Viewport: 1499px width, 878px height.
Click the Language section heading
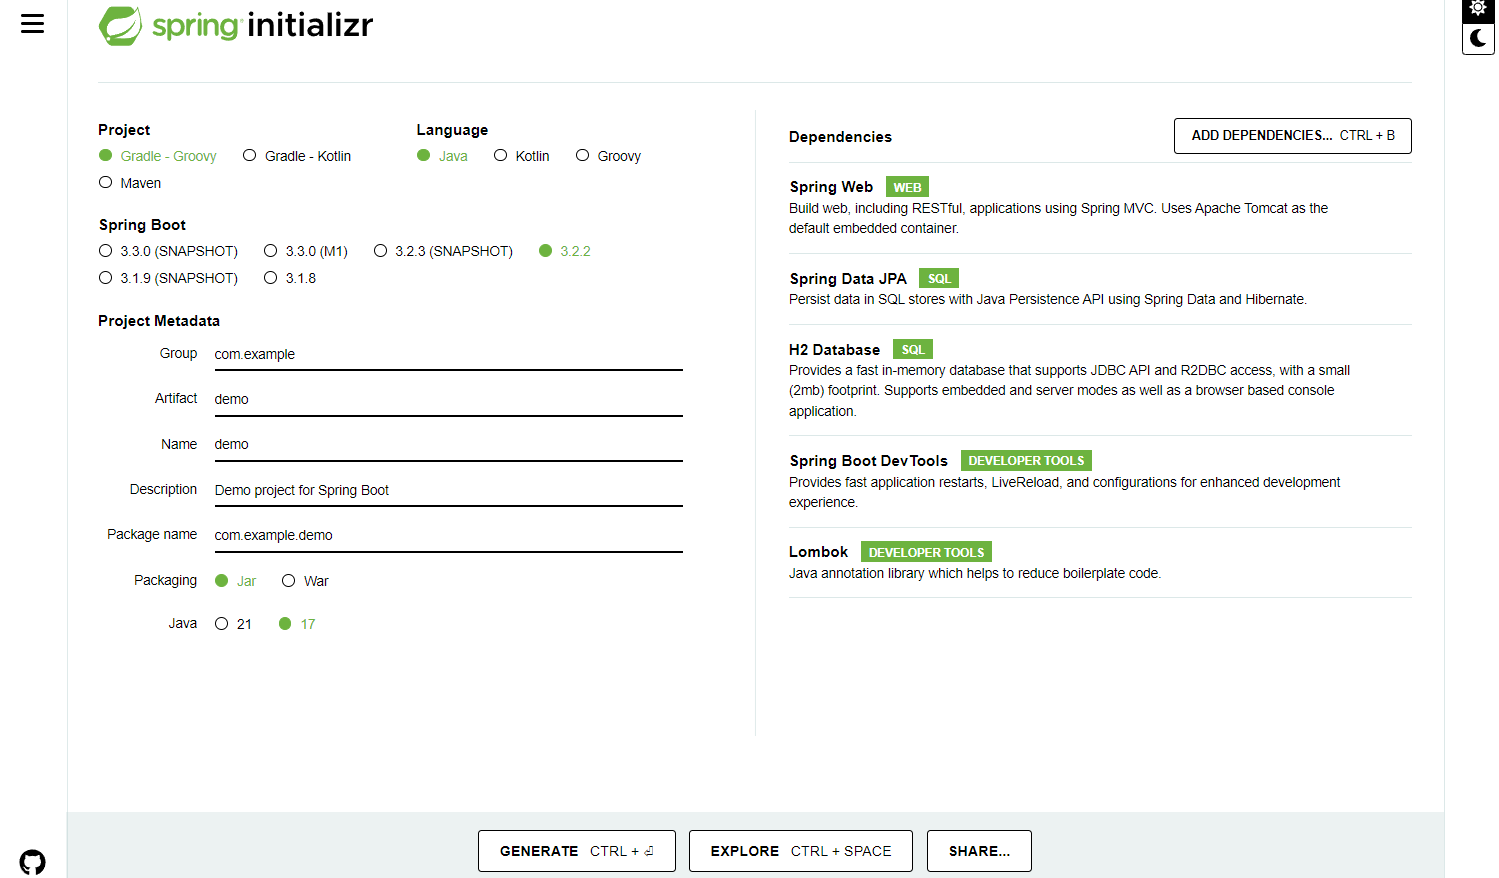click(x=452, y=130)
